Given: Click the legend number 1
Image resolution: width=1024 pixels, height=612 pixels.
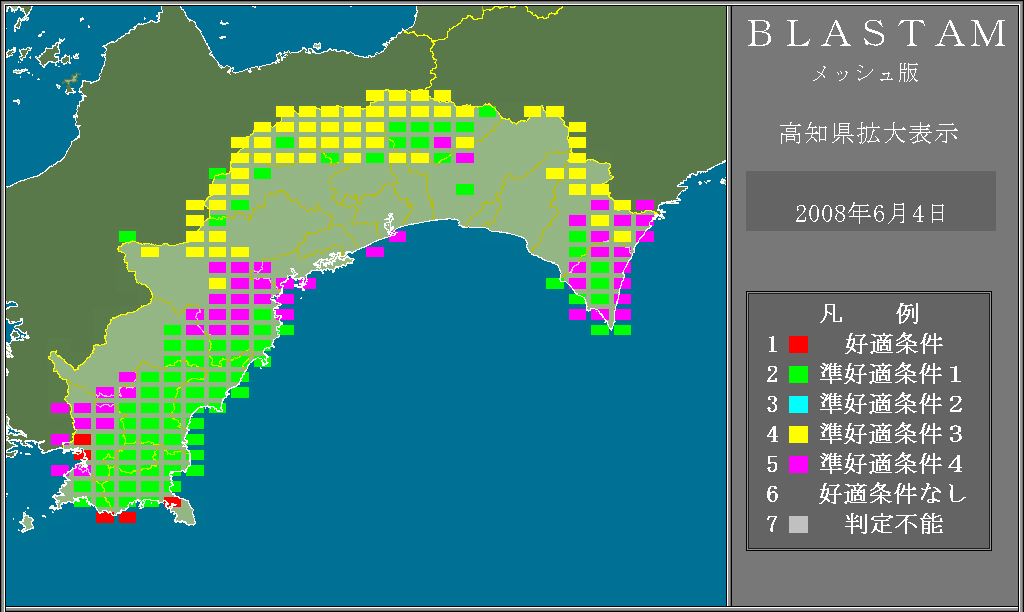Looking at the screenshot, I should pyautogui.click(x=773, y=344).
